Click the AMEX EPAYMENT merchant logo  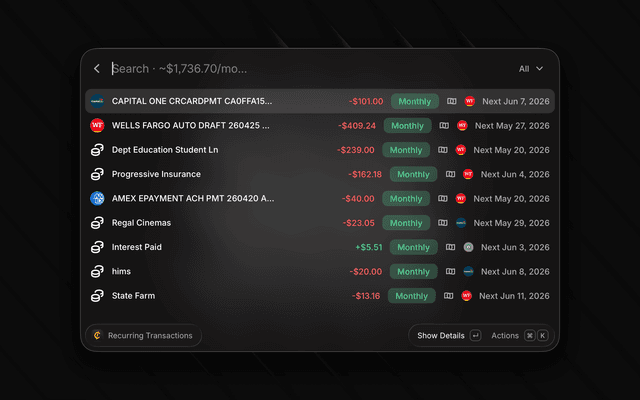coord(97,198)
